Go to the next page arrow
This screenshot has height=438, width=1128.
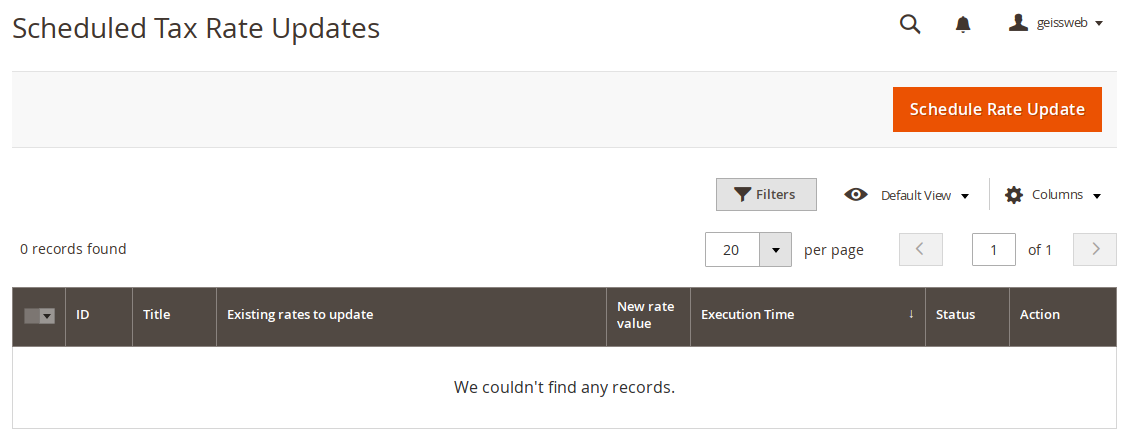(1095, 249)
